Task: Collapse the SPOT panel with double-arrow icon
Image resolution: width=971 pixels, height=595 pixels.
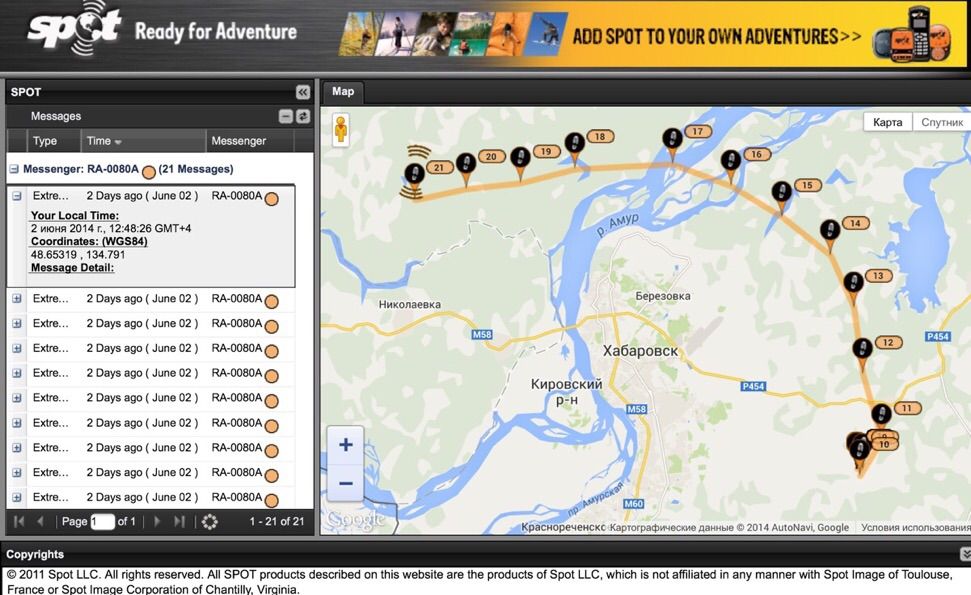Action: tap(302, 92)
